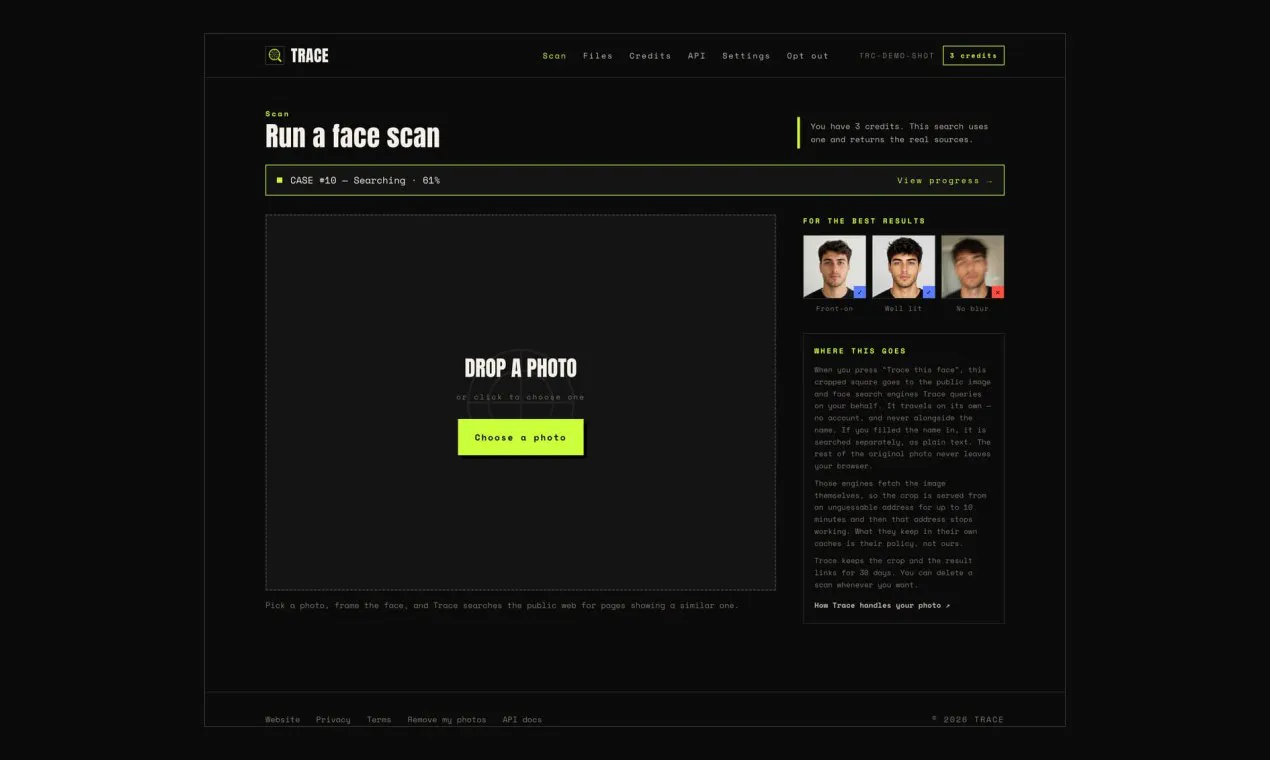The height and width of the screenshot is (760, 1270).
Task: Open How Trace handles your photo link
Action: (x=882, y=605)
